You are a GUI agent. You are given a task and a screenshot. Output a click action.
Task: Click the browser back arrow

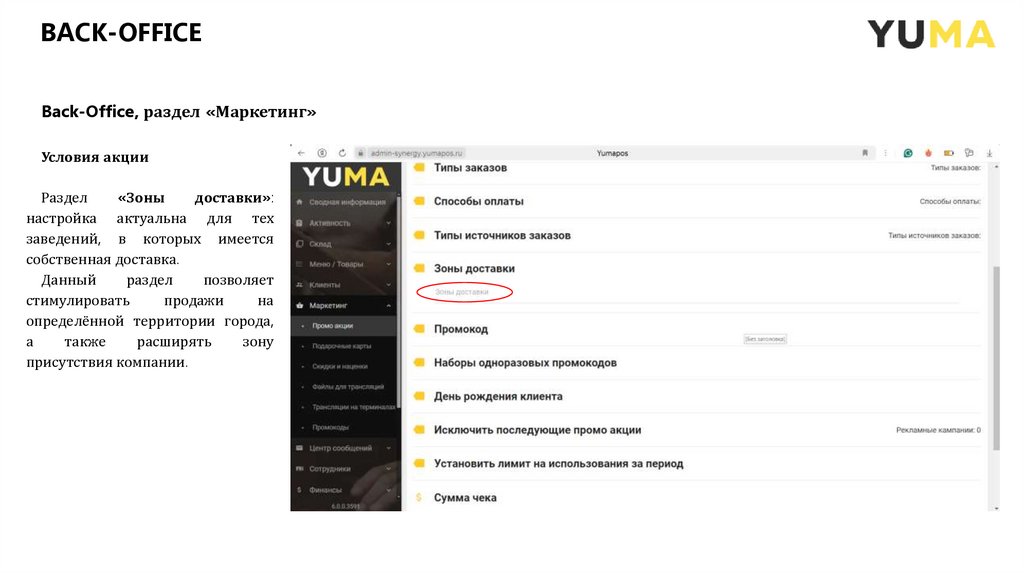tap(301, 153)
